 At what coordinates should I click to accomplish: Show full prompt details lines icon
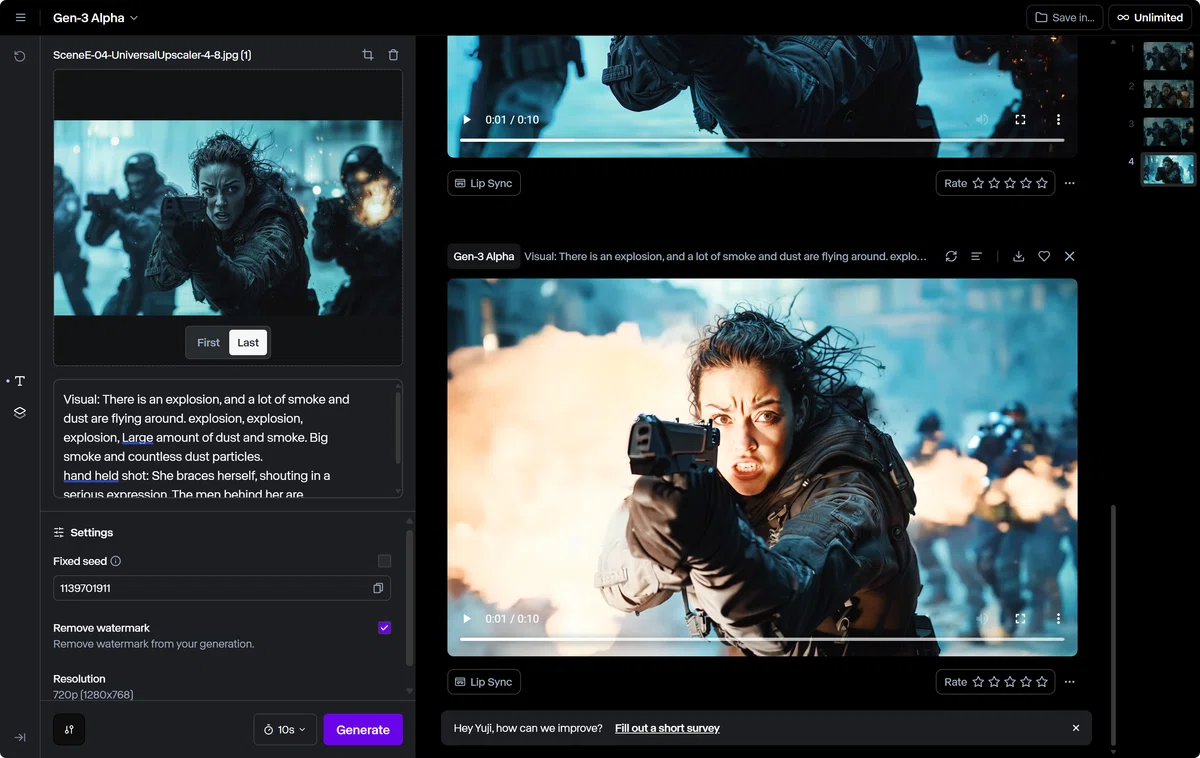[977, 256]
